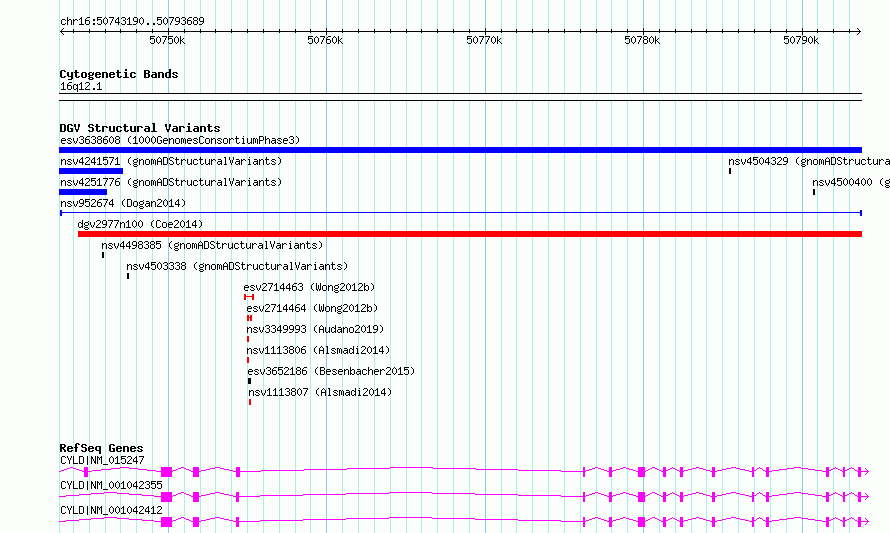Open the nsv4251776 (gnomADStructuralVariants) label
Image resolution: width=890 pixels, height=533 pixels.
(x=171, y=182)
